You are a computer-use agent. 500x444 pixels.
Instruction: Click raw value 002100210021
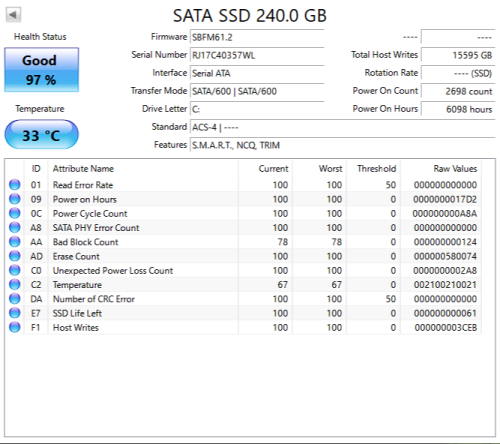[445, 285]
